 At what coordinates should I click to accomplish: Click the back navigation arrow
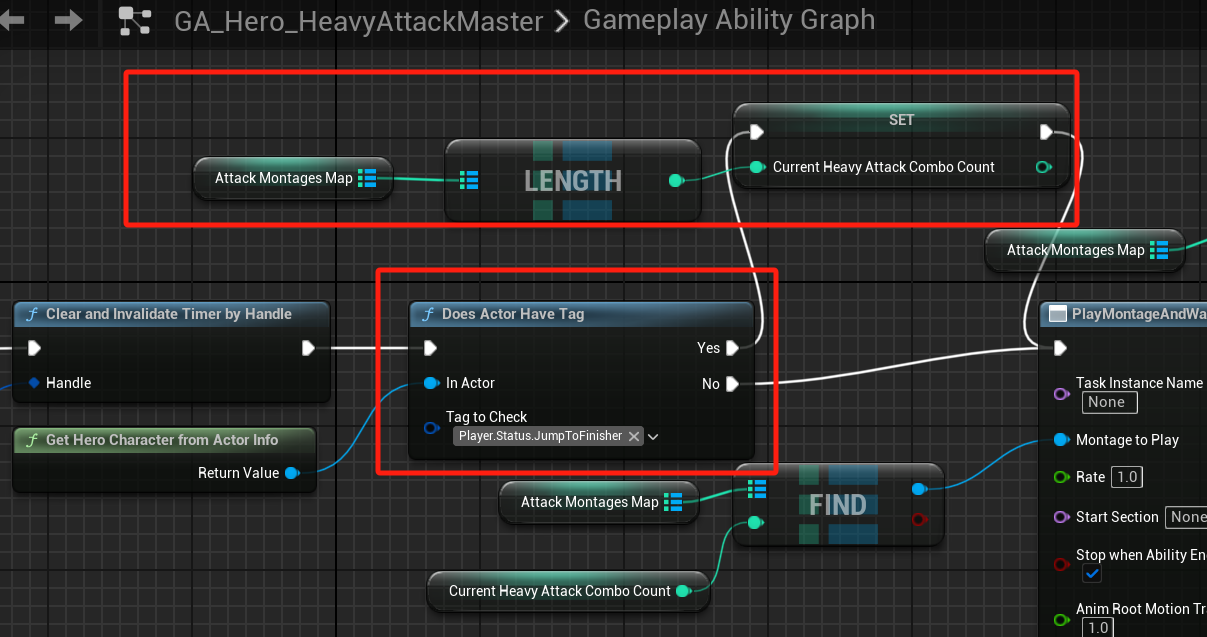click(x=11, y=19)
